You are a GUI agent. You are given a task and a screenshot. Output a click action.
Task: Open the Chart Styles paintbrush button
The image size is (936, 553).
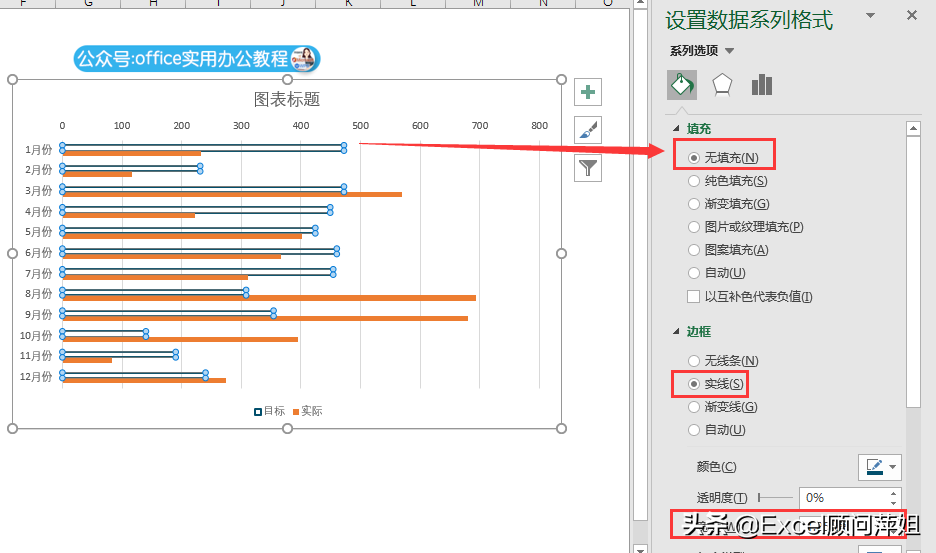click(587, 130)
